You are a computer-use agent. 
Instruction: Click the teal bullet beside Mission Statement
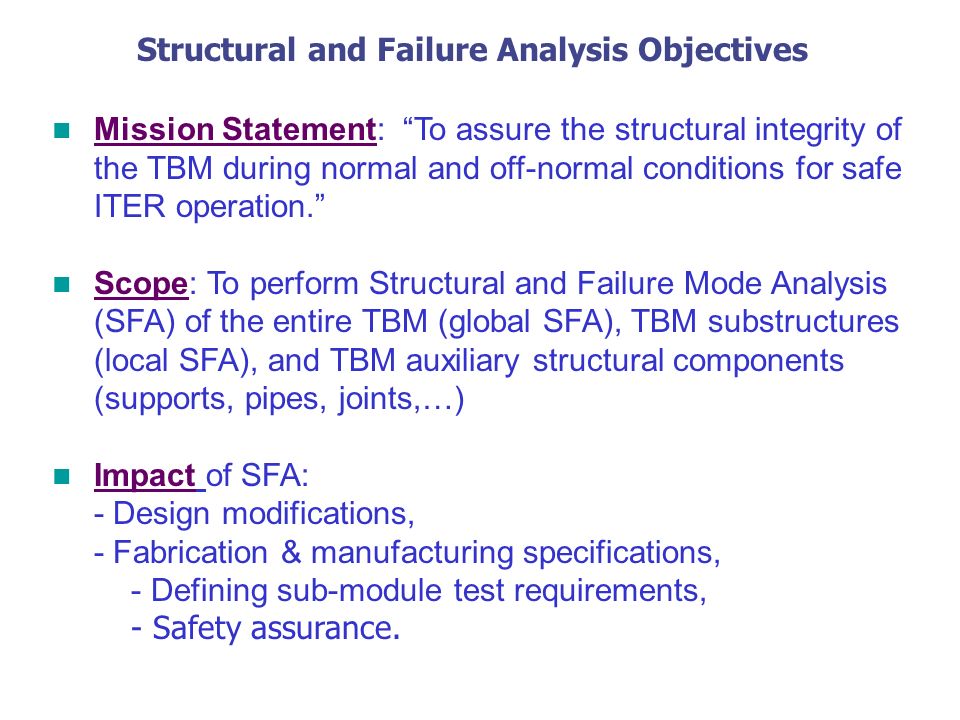point(62,130)
